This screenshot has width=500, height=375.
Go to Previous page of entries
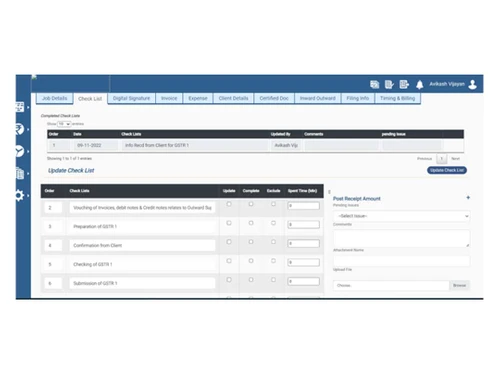tap(424, 159)
